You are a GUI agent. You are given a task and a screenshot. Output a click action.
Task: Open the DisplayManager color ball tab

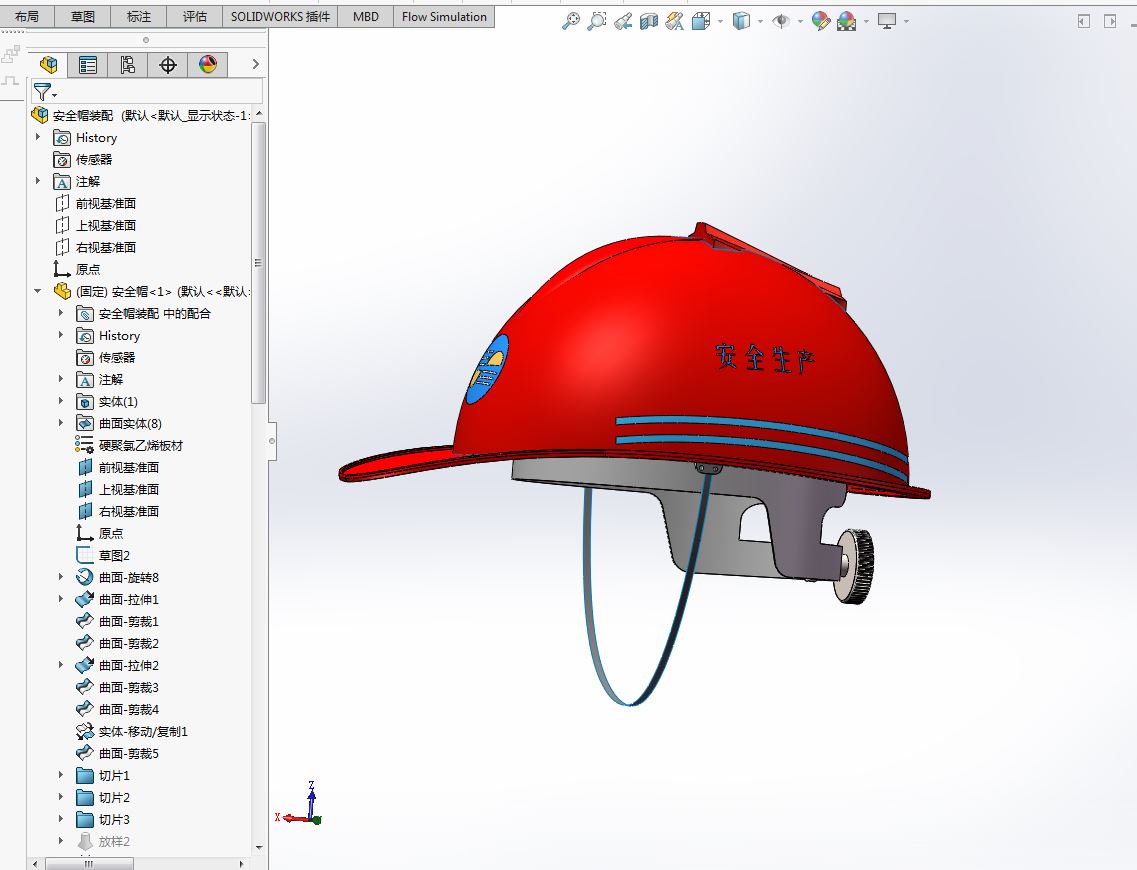coord(208,65)
